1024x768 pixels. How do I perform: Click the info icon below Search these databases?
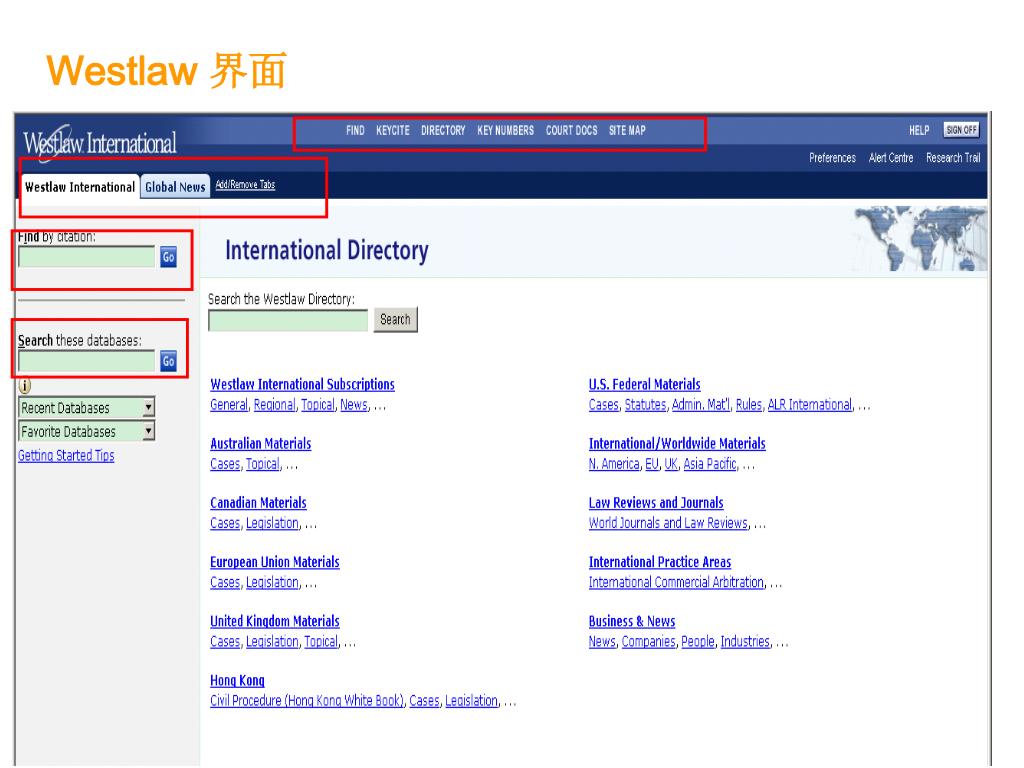click(25, 385)
